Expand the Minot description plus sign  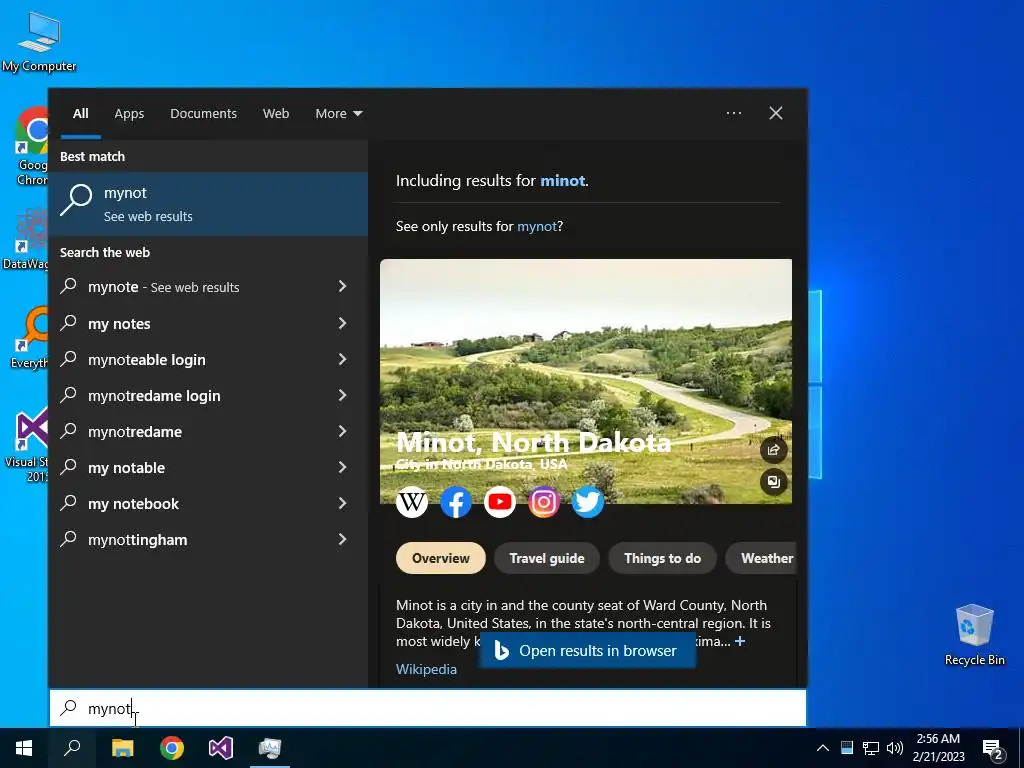click(740, 641)
